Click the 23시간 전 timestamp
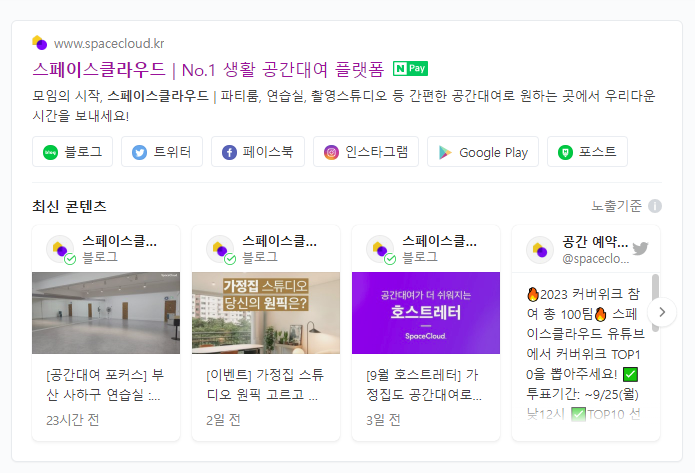This screenshot has width=695, height=473. click(x=73, y=420)
